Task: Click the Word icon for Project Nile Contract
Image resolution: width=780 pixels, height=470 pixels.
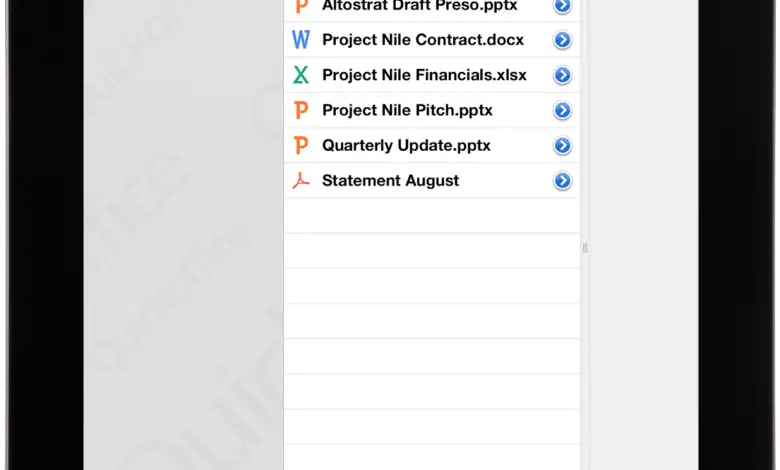Action: (x=301, y=40)
